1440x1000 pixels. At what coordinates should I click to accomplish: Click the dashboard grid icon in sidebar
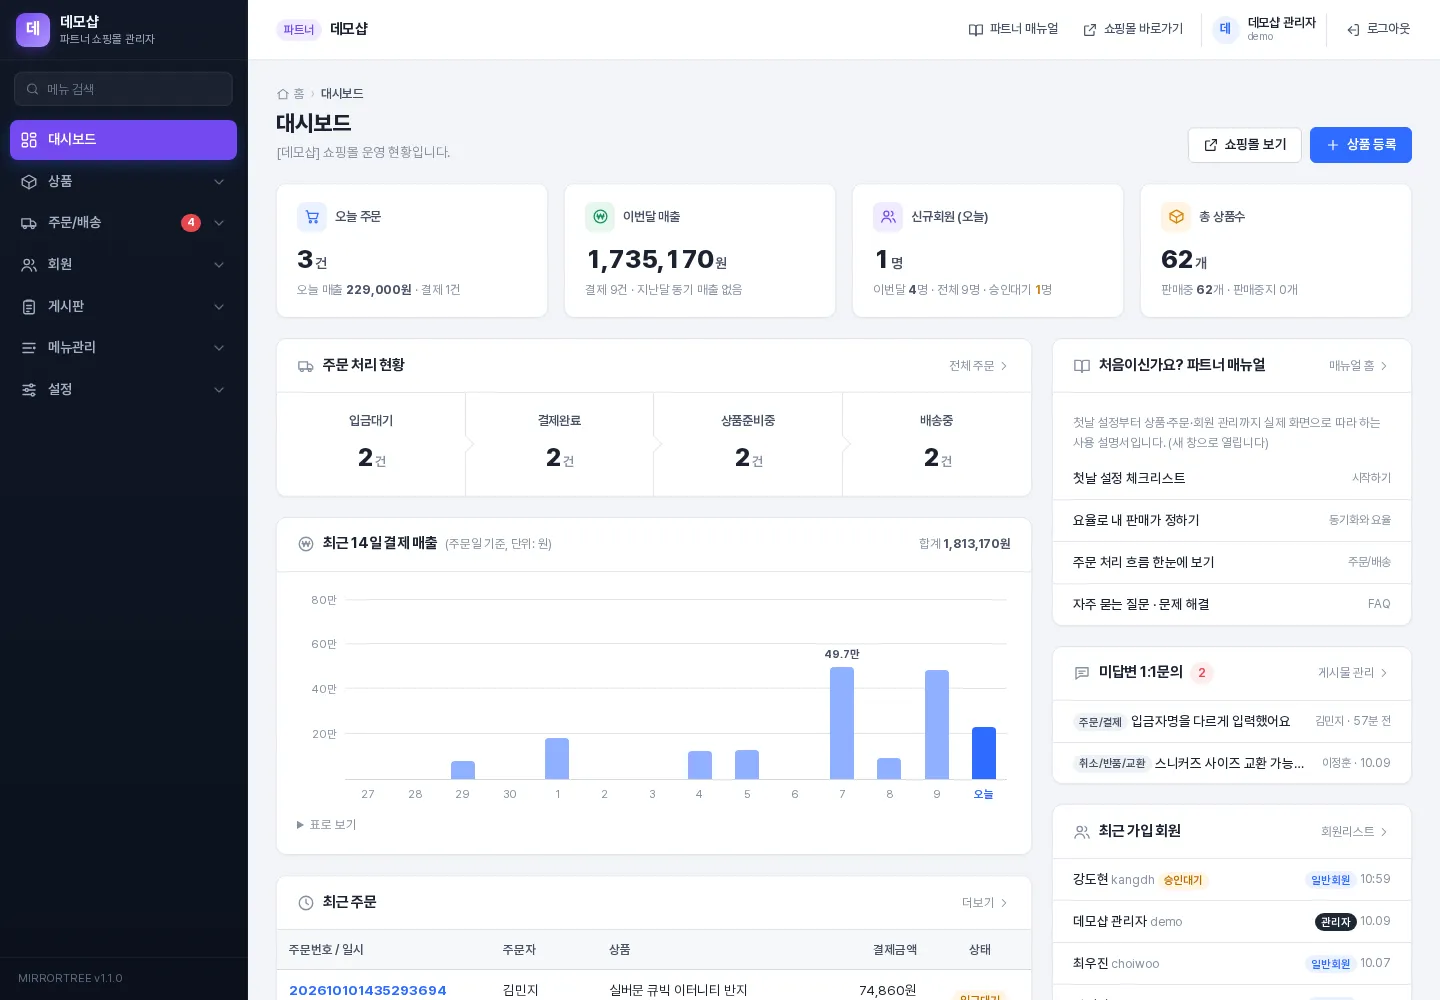[29, 140]
